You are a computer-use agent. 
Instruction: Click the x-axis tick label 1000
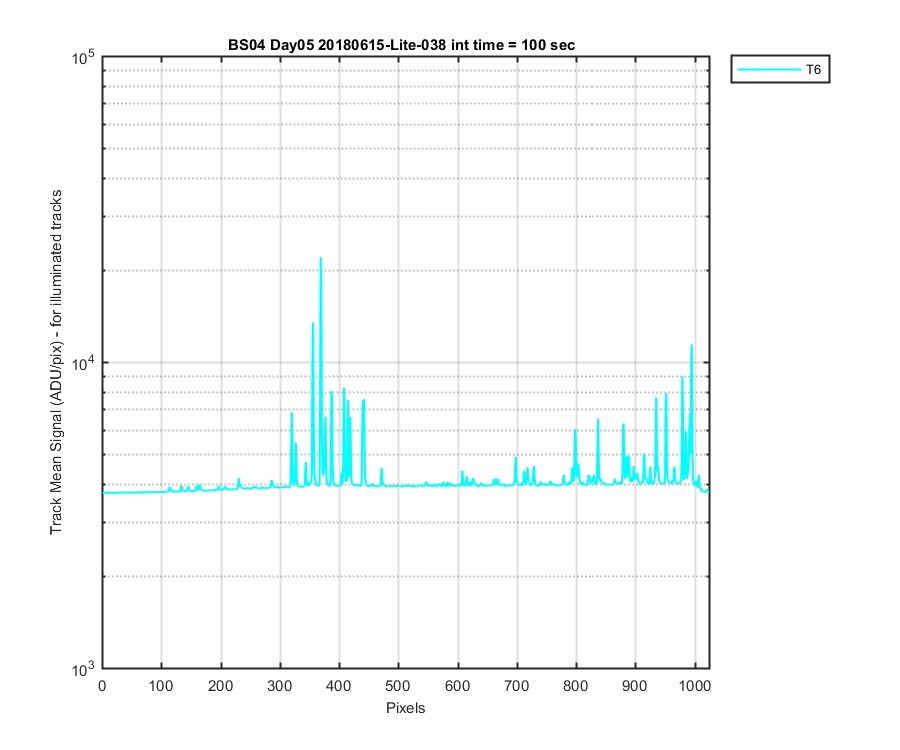tap(695, 686)
